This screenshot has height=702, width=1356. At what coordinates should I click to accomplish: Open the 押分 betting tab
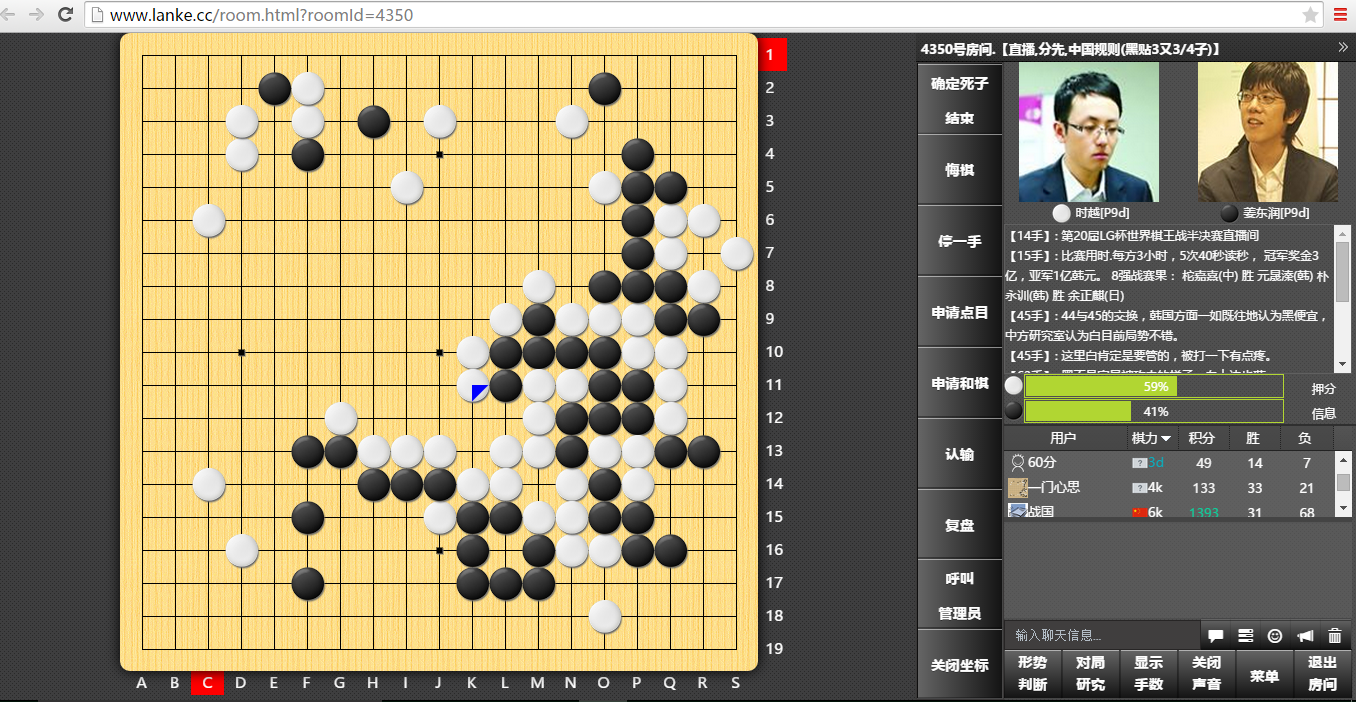[x=1324, y=388]
